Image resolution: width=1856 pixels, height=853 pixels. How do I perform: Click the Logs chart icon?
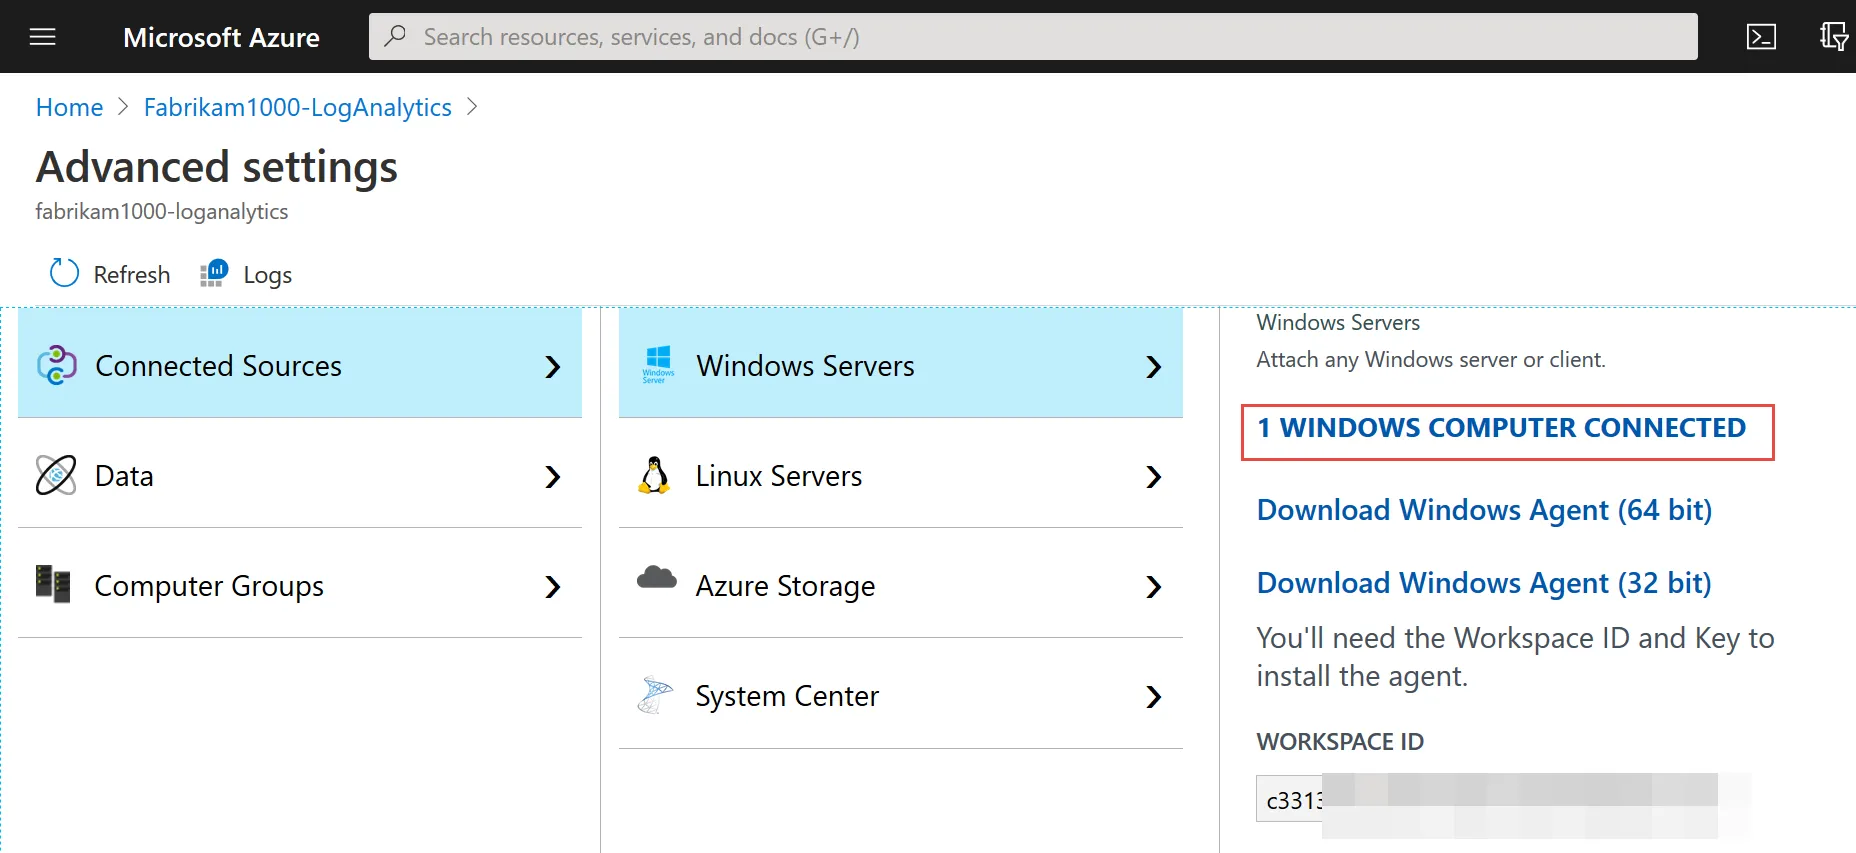(x=214, y=273)
